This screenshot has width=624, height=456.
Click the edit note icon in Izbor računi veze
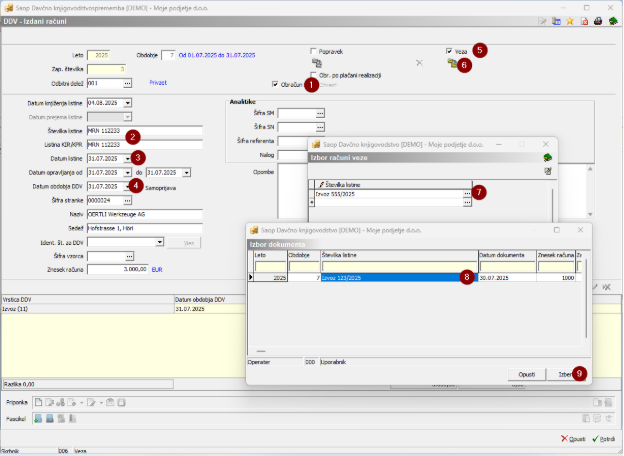tap(548, 171)
